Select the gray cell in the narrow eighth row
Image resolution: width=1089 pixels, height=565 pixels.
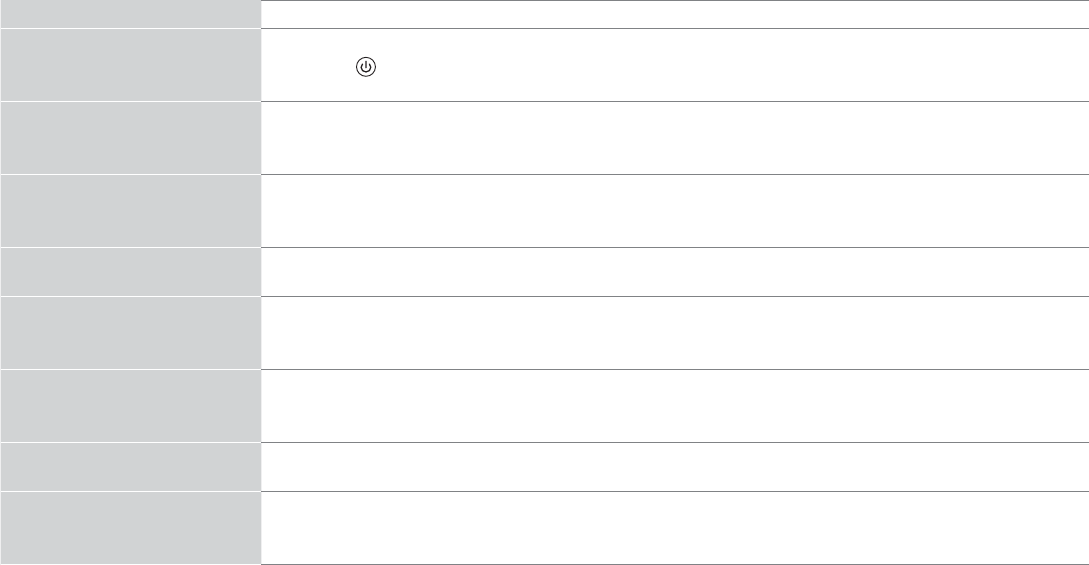pyautogui.click(x=130, y=467)
